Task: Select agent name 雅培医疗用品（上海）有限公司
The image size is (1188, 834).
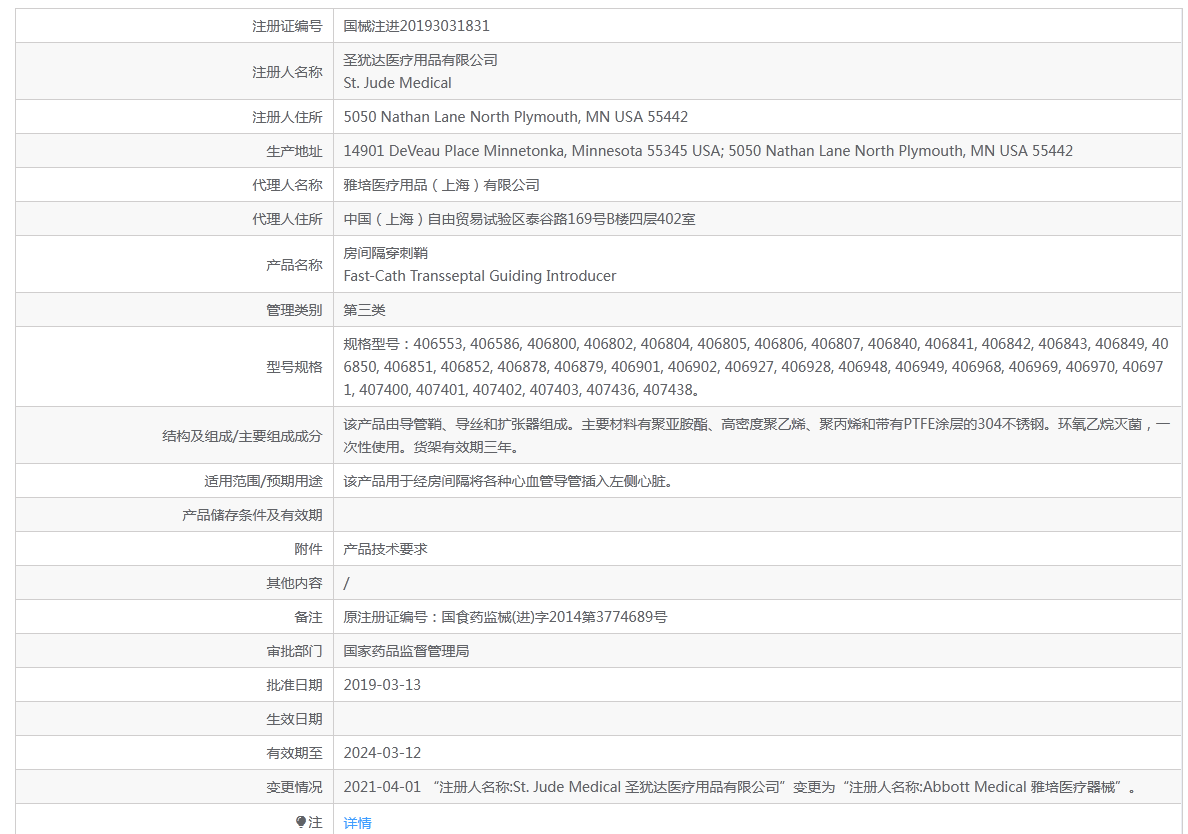Action: tap(442, 185)
